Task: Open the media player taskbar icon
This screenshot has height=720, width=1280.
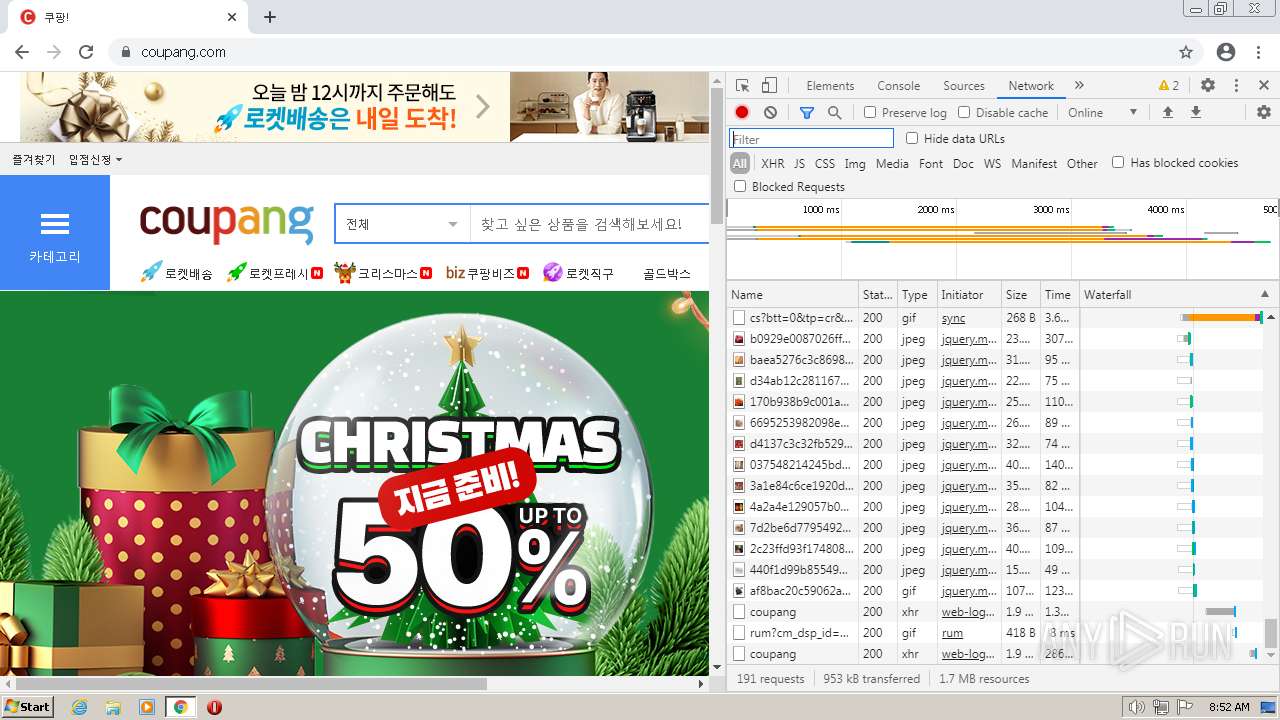Action: coord(147,707)
